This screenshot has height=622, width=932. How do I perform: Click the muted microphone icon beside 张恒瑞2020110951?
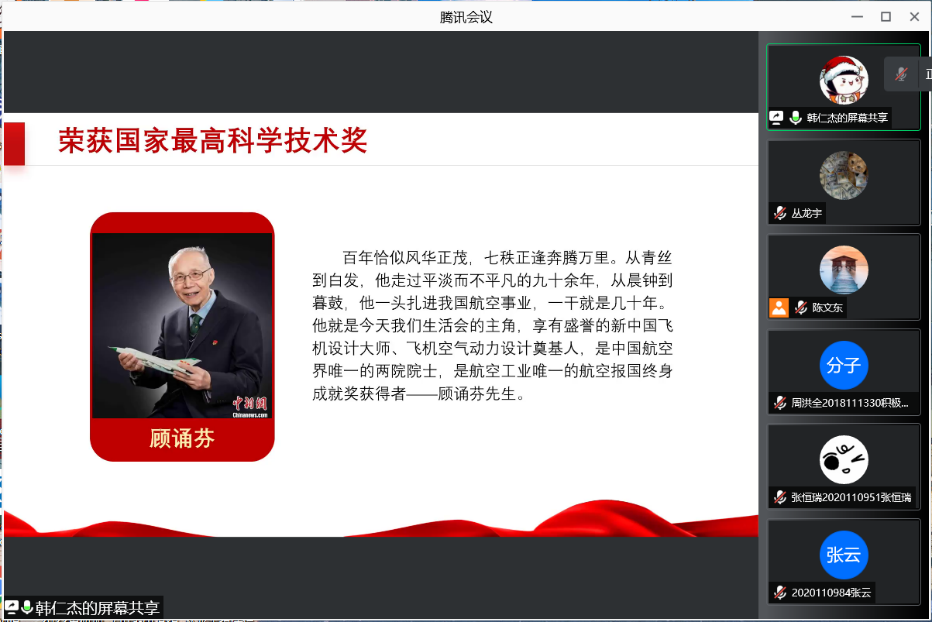coord(779,497)
